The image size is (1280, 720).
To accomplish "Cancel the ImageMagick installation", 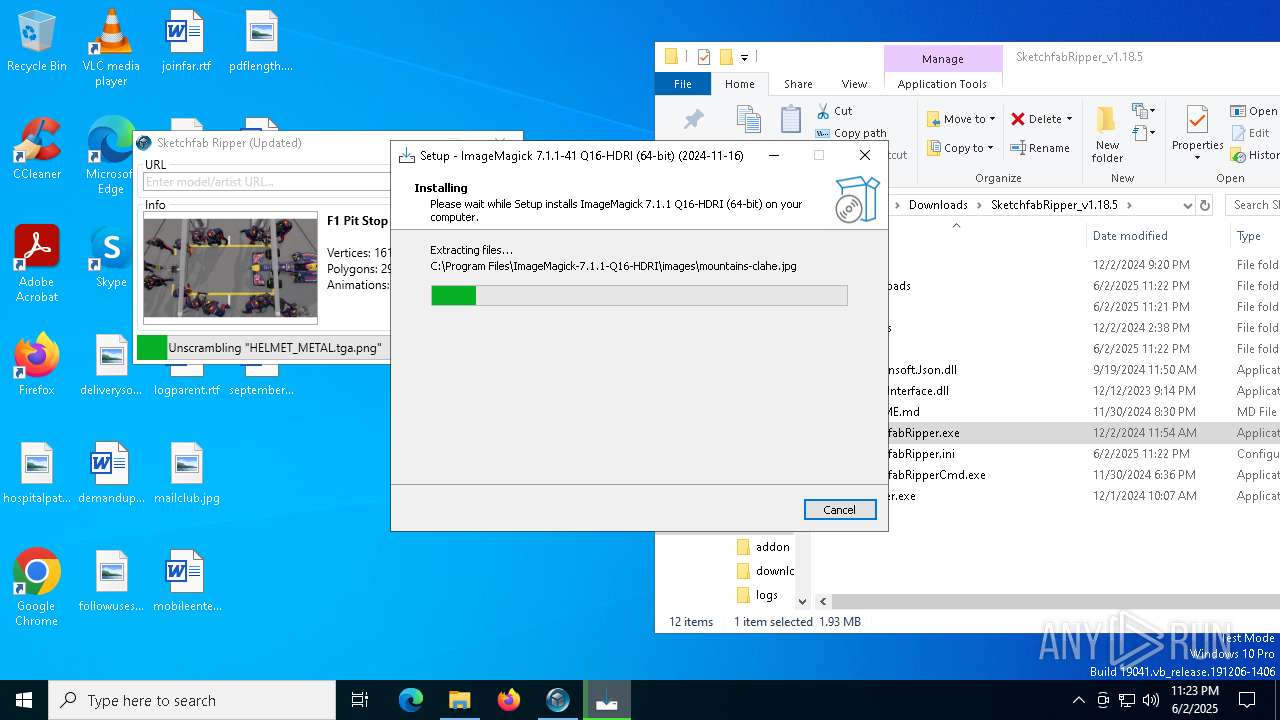I will [840, 510].
